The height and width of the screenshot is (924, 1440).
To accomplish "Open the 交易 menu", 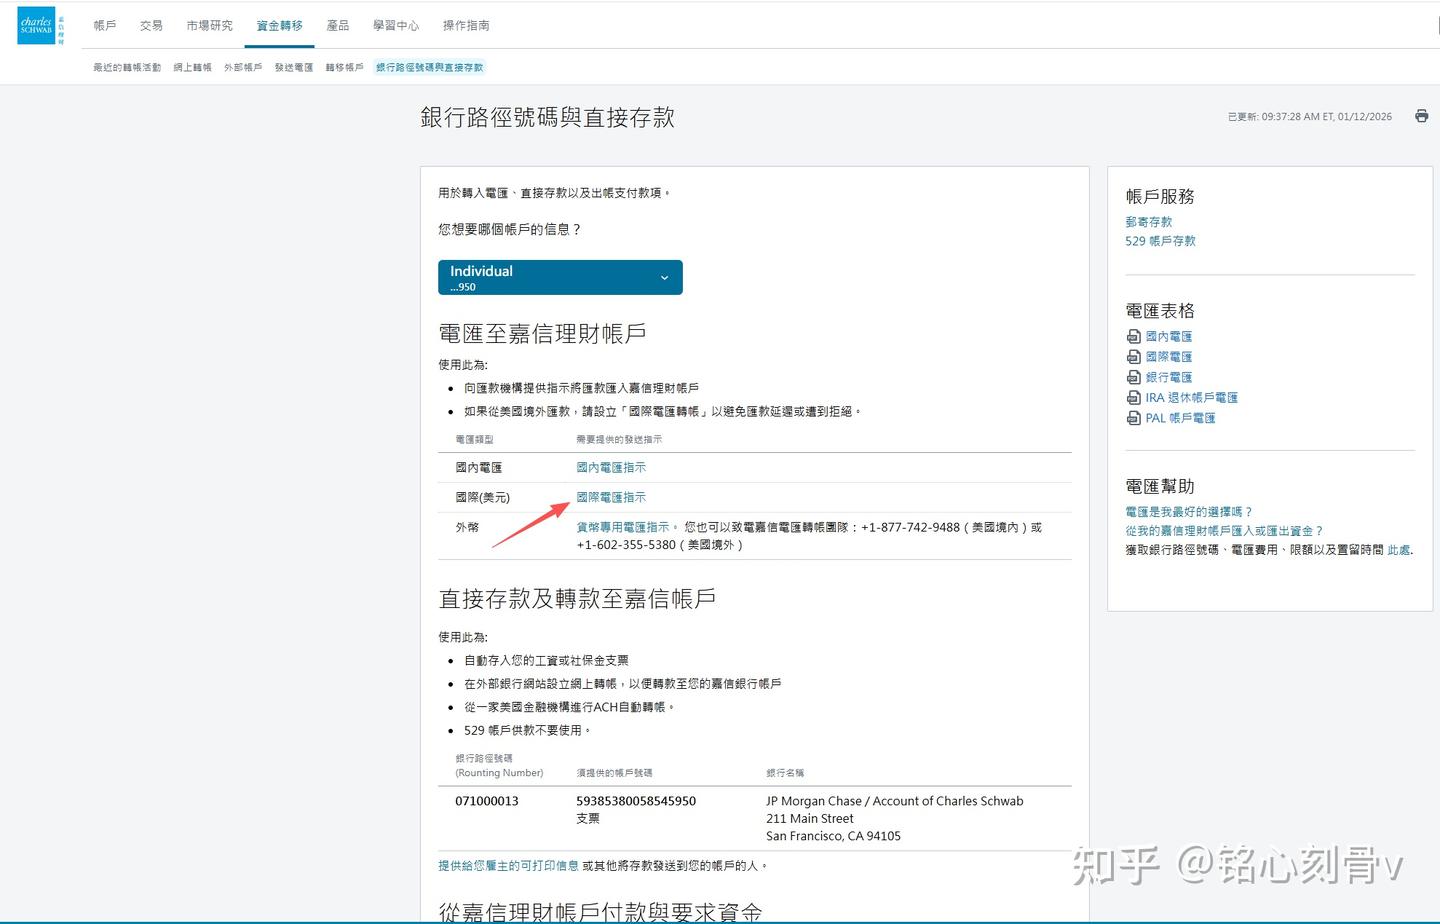I will [151, 26].
